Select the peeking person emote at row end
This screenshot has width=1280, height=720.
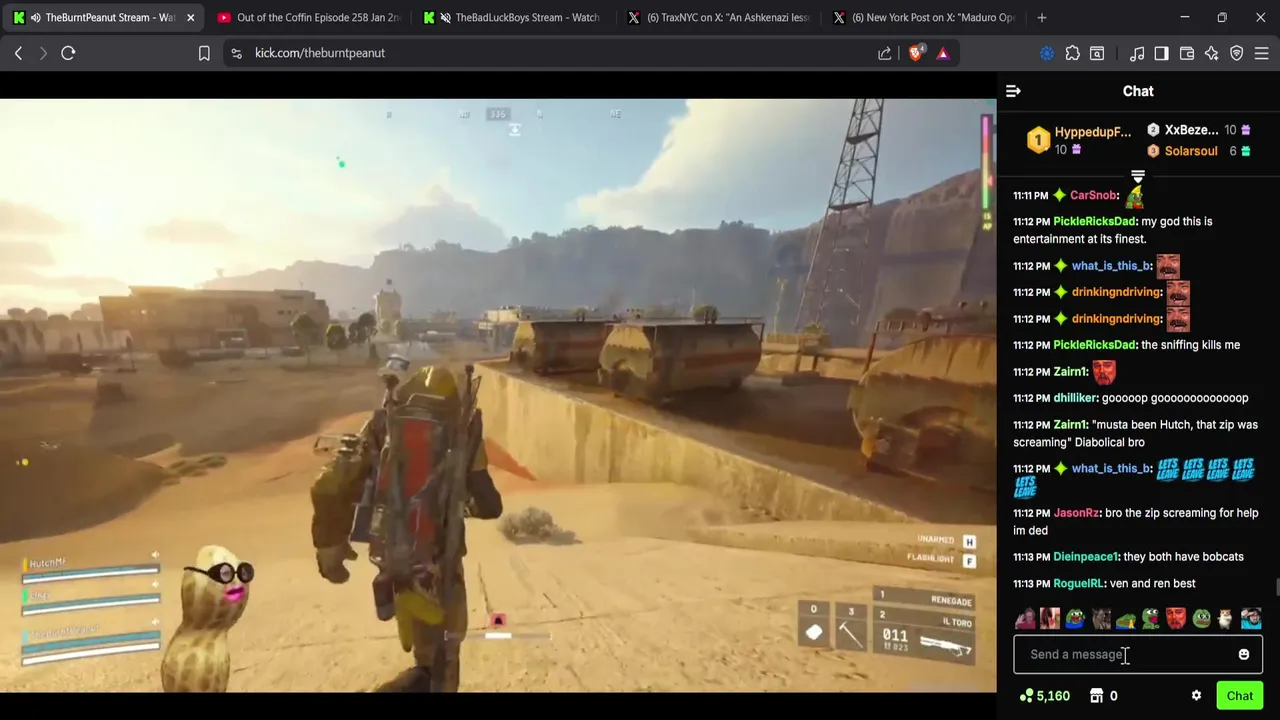coord(1251,618)
